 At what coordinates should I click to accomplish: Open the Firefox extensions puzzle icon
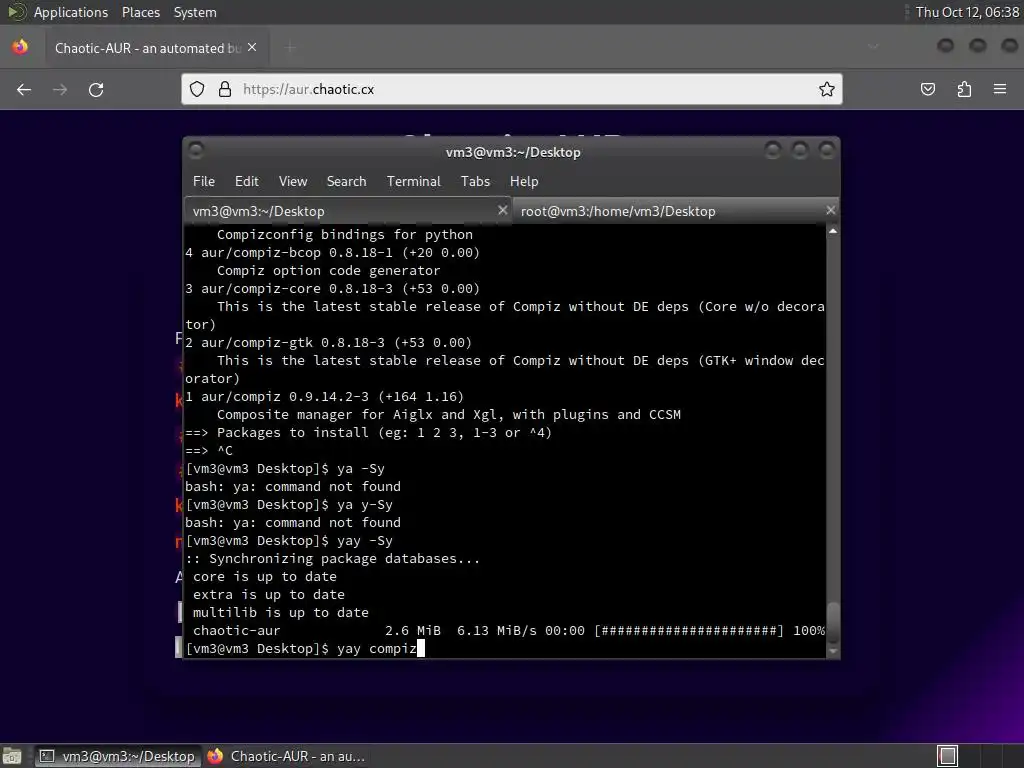point(964,89)
